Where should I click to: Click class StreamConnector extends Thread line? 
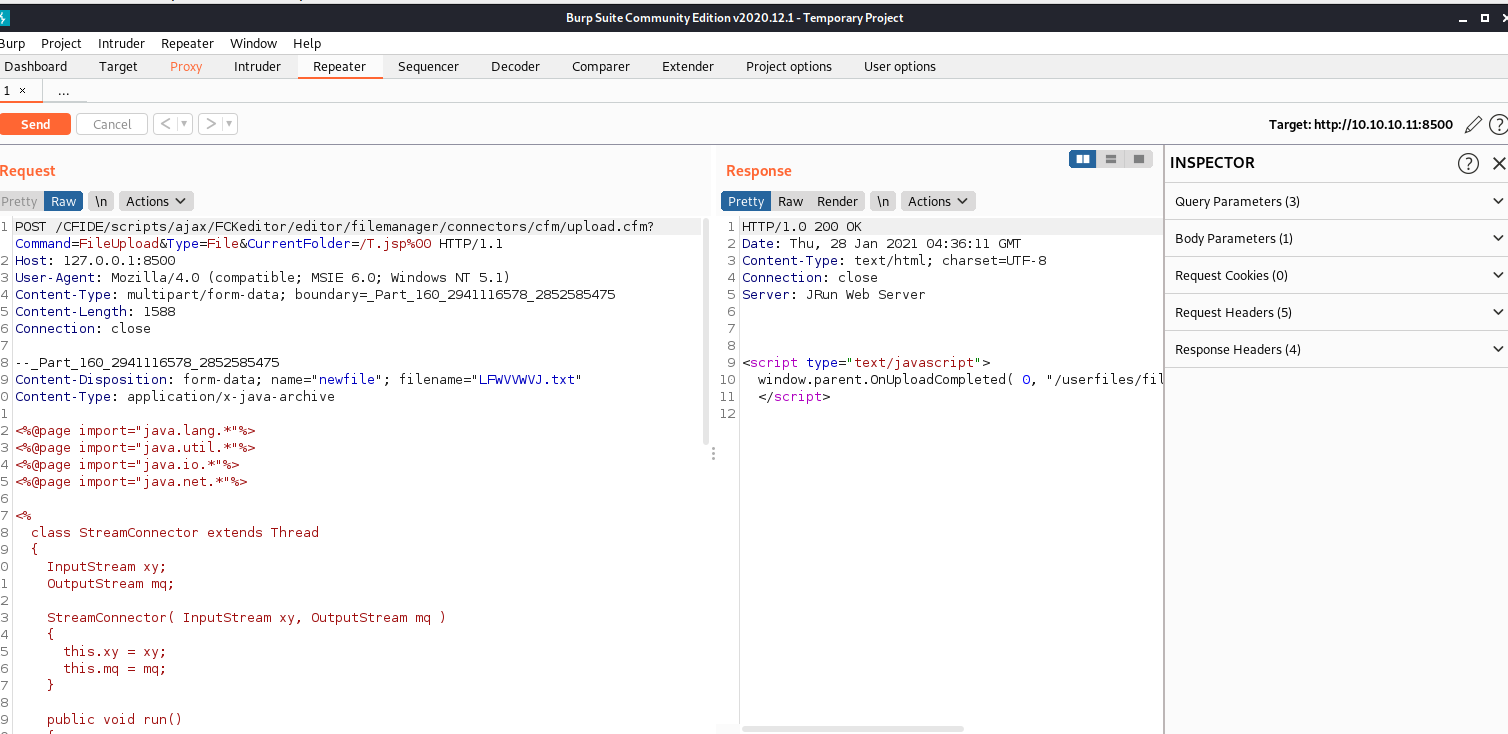pyautogui.click(x=174, y=533)
